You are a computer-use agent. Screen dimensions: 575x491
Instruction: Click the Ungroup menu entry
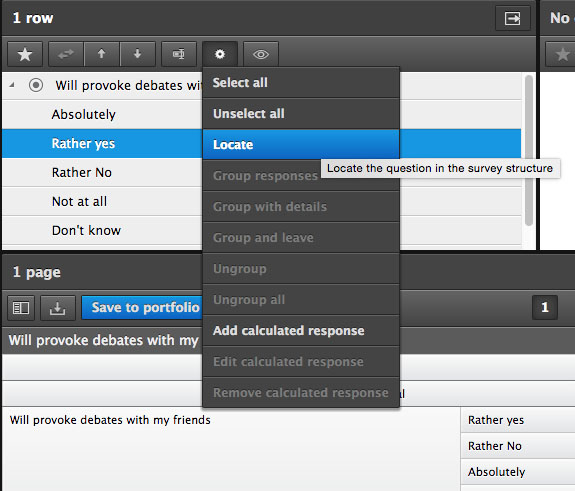pos(301,268)
